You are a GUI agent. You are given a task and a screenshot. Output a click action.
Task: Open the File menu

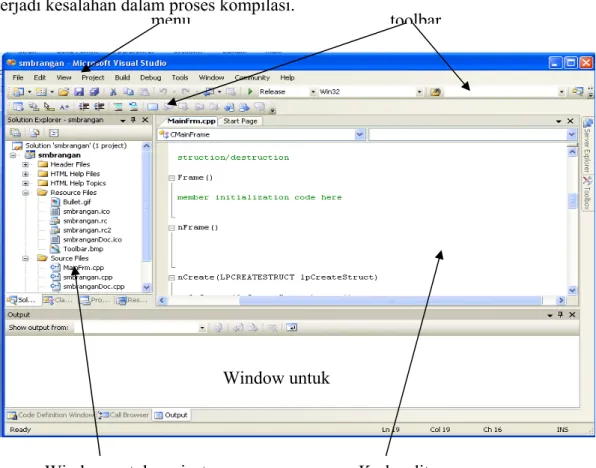(x=18, y=78)
